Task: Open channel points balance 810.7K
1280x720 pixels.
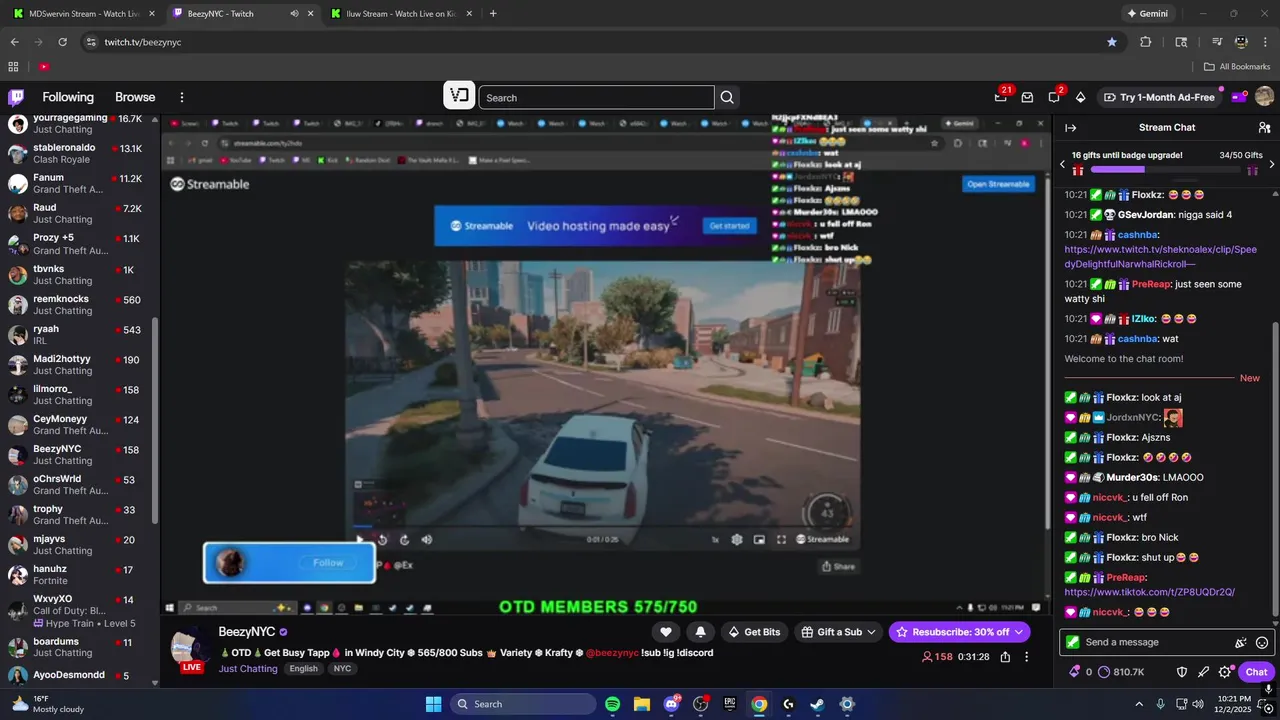Action: coord(1121,672)
